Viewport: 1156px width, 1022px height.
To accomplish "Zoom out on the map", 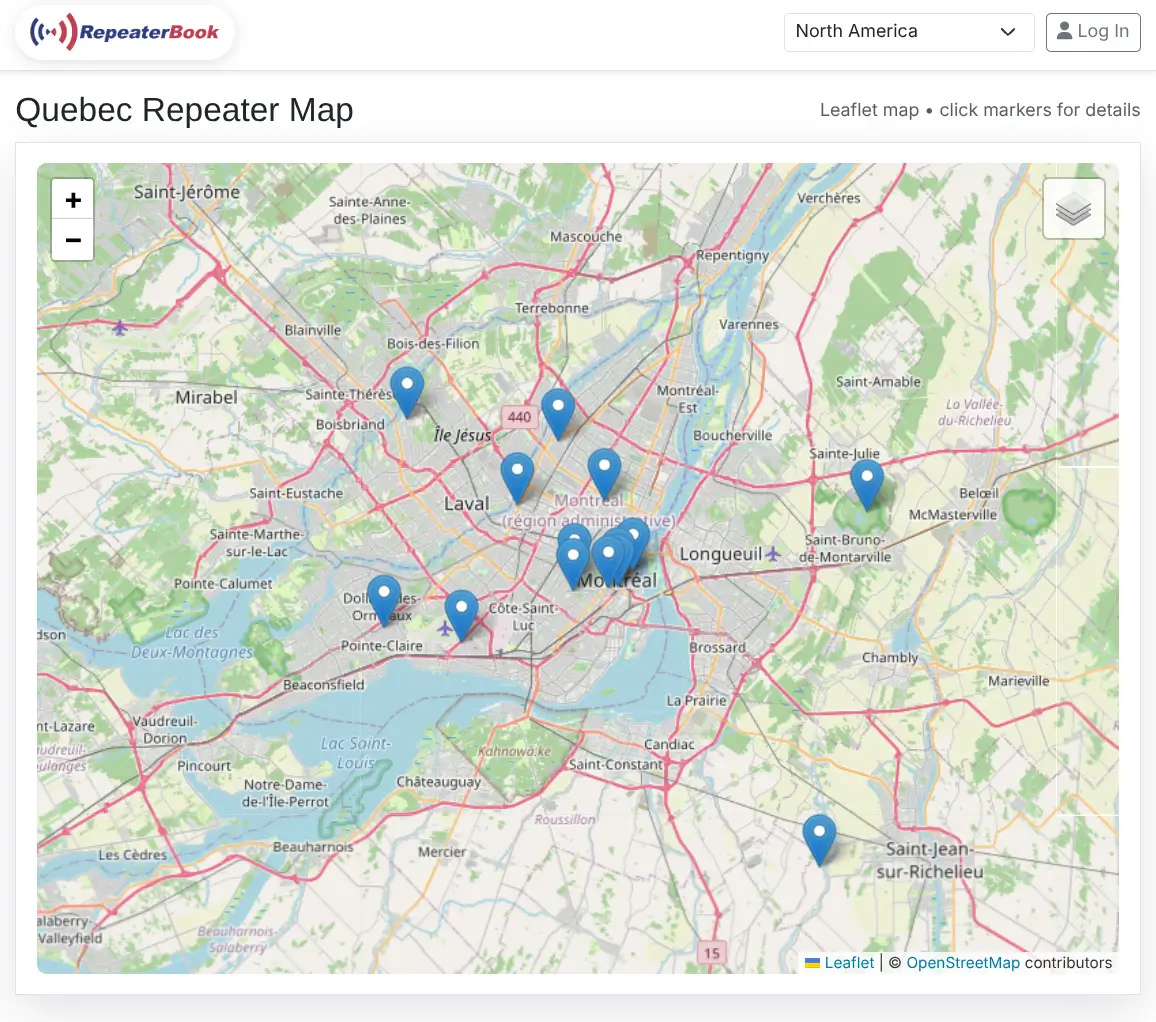I will (x=72, y=240).
